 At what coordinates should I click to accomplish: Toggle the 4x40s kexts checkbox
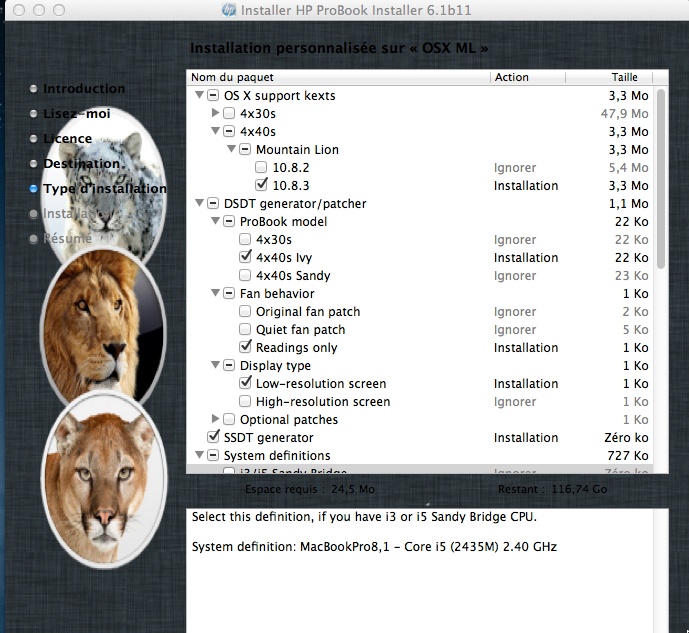[229, 131]
